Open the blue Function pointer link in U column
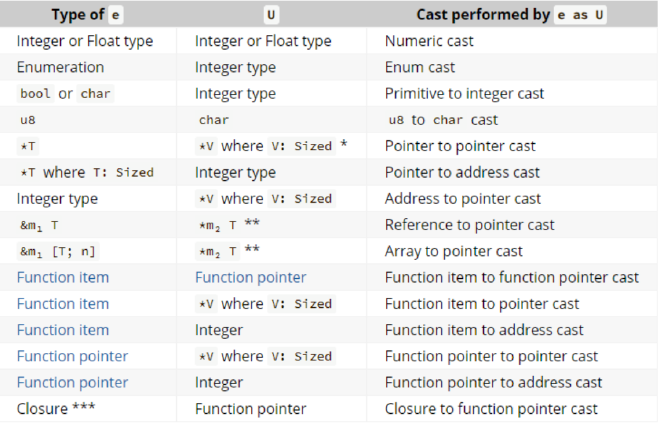The height and width of the screenshot is (430, 660). 250,278
